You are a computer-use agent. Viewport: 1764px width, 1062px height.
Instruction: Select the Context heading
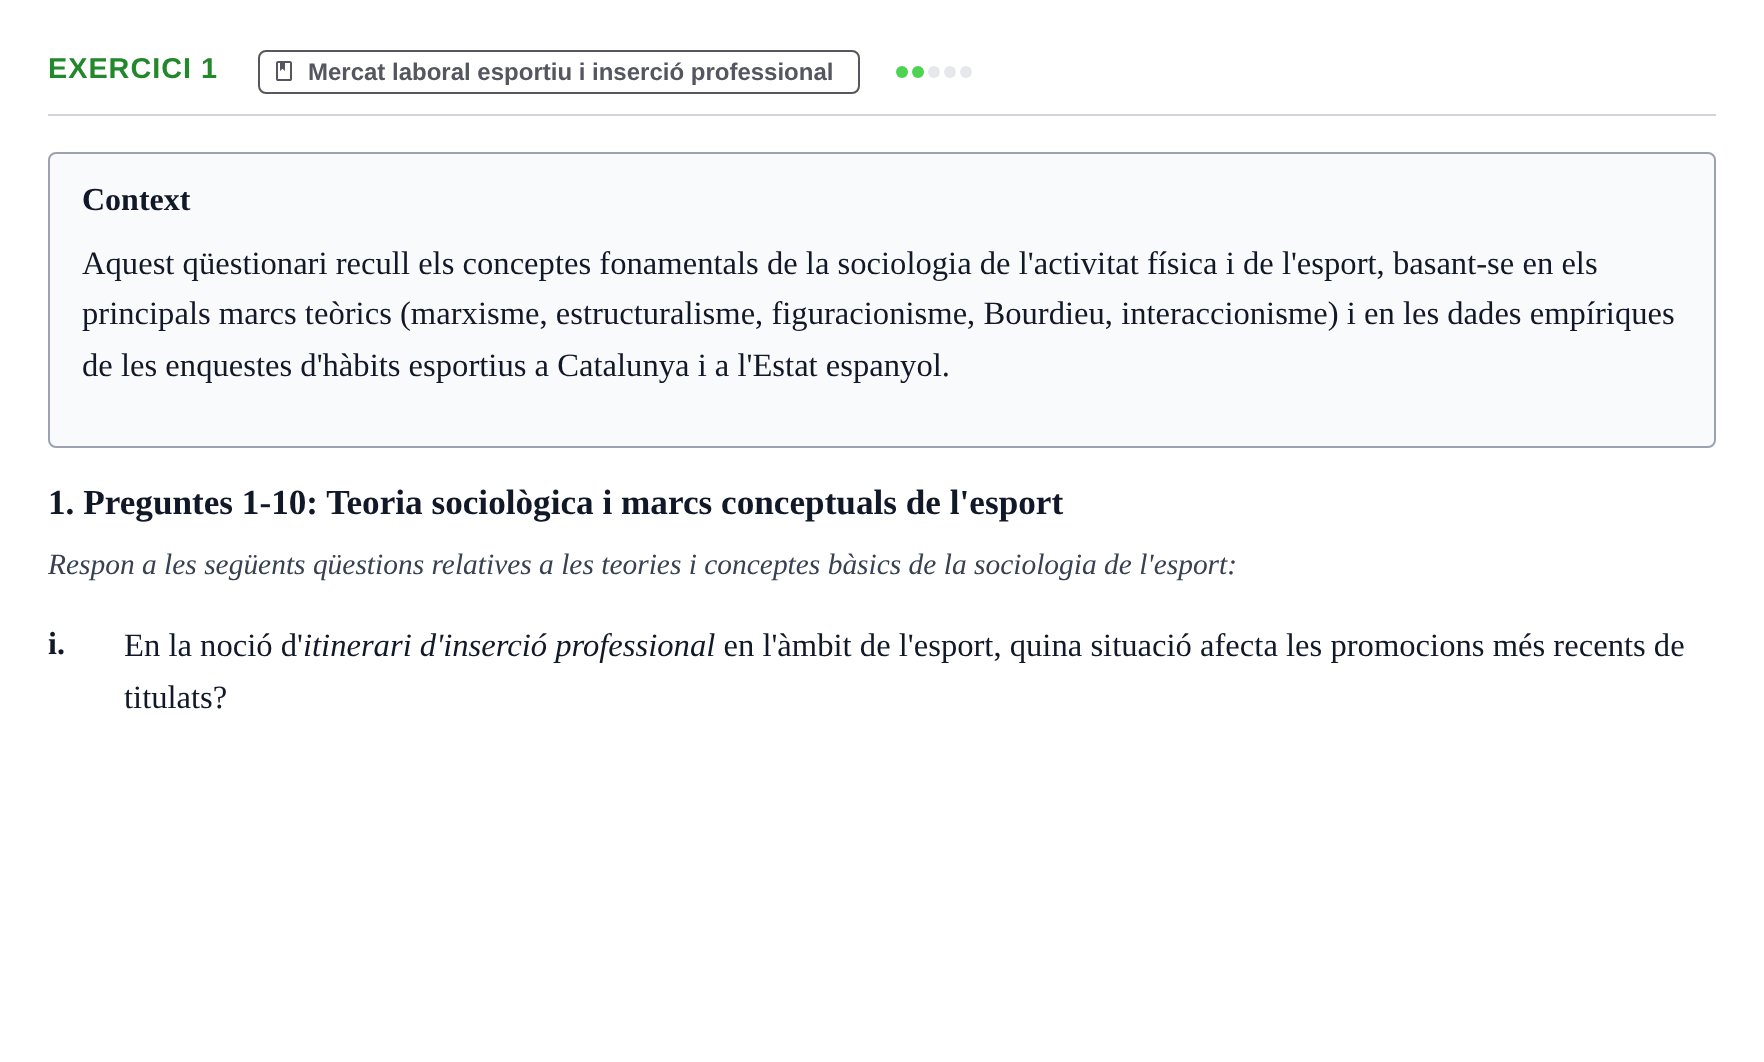pyautogui.click(x=136, y=200)
